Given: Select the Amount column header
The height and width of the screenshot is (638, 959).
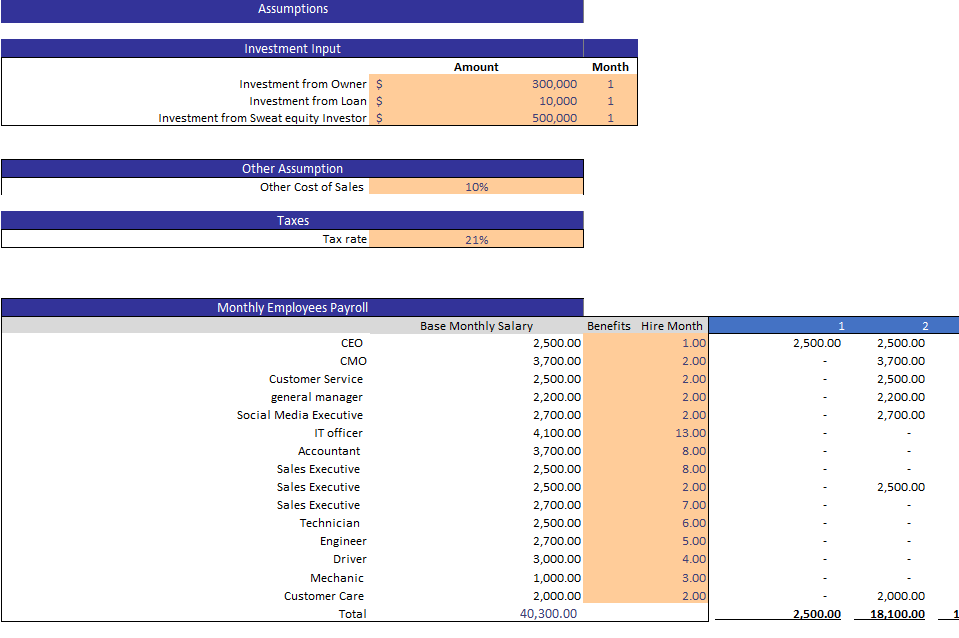Looking at the screenshot, I should 476,67.
